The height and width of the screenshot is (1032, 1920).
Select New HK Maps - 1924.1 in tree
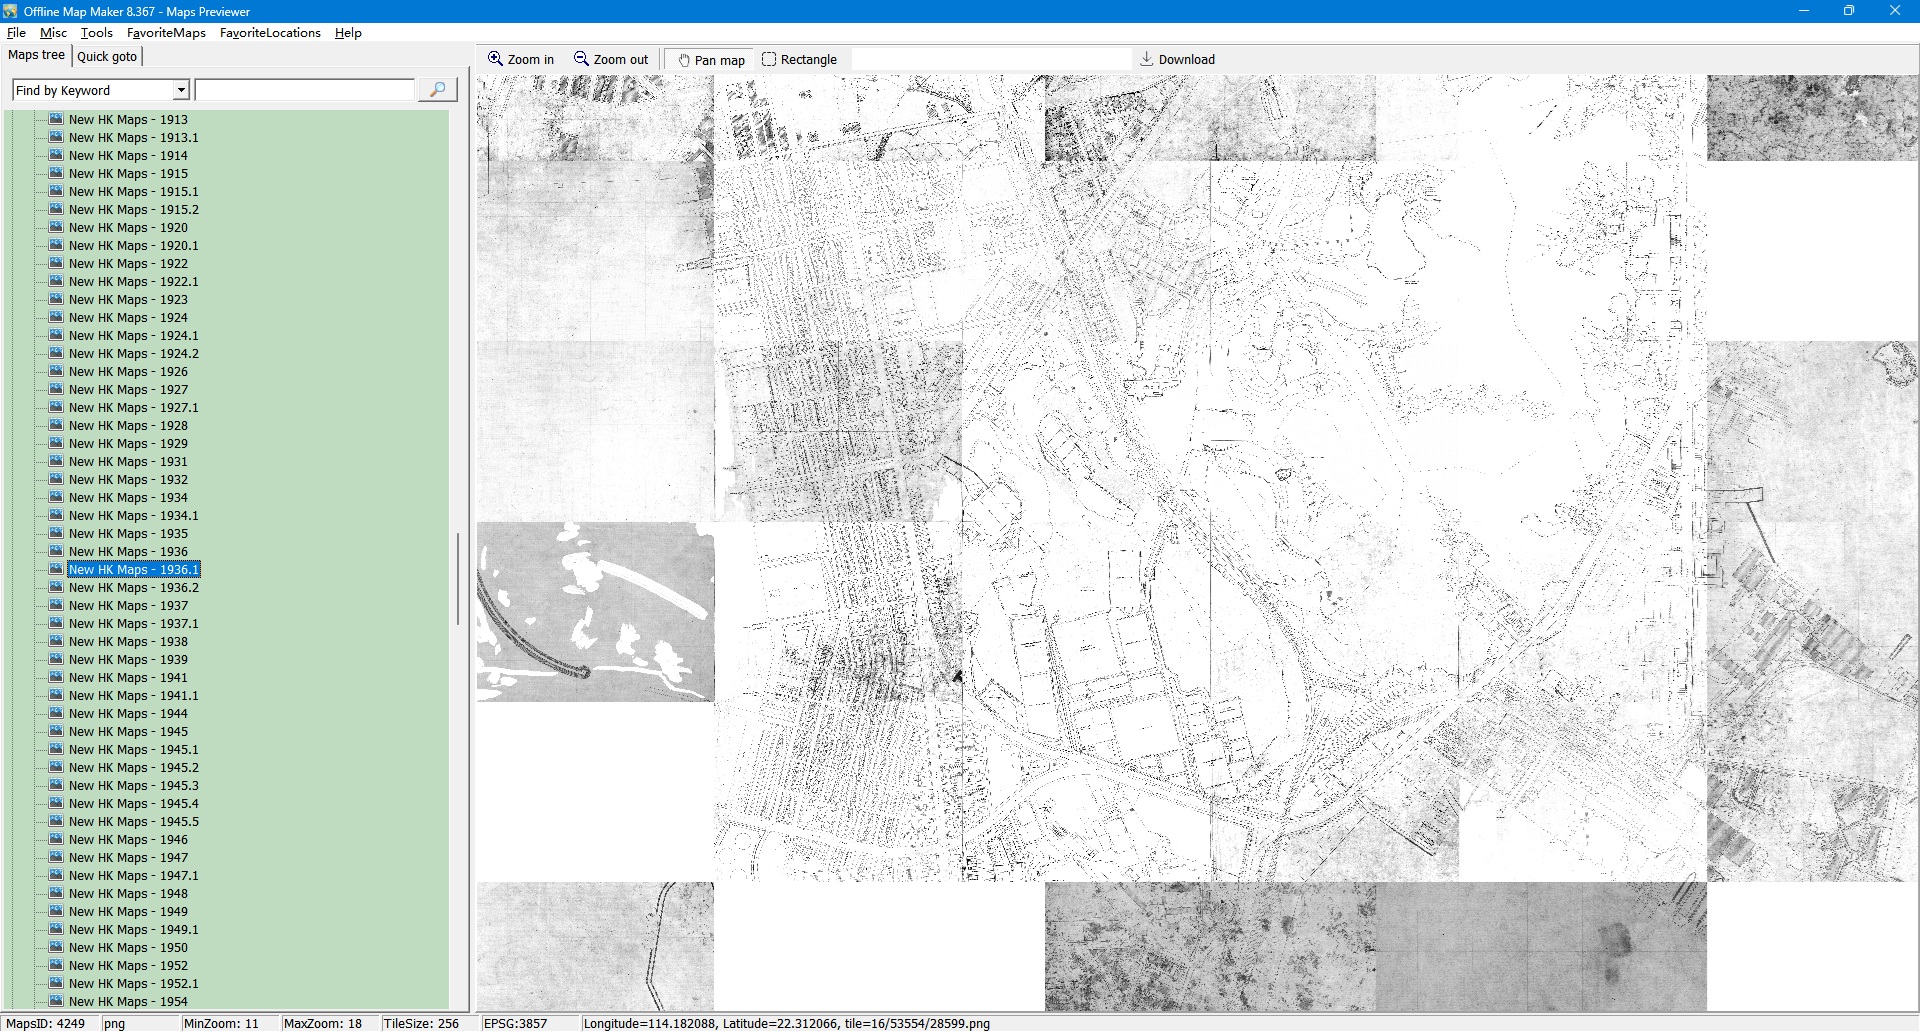tap(133, 336)
